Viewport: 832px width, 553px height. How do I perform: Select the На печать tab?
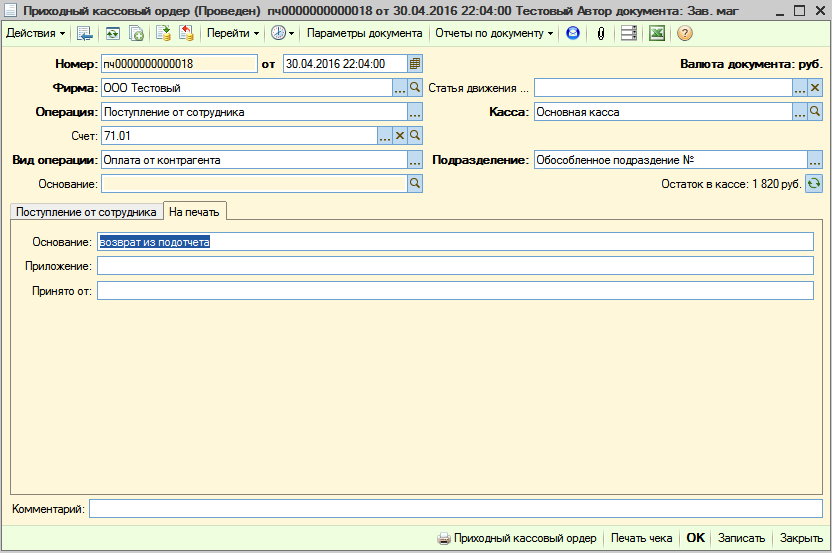[x=194, y=212]
